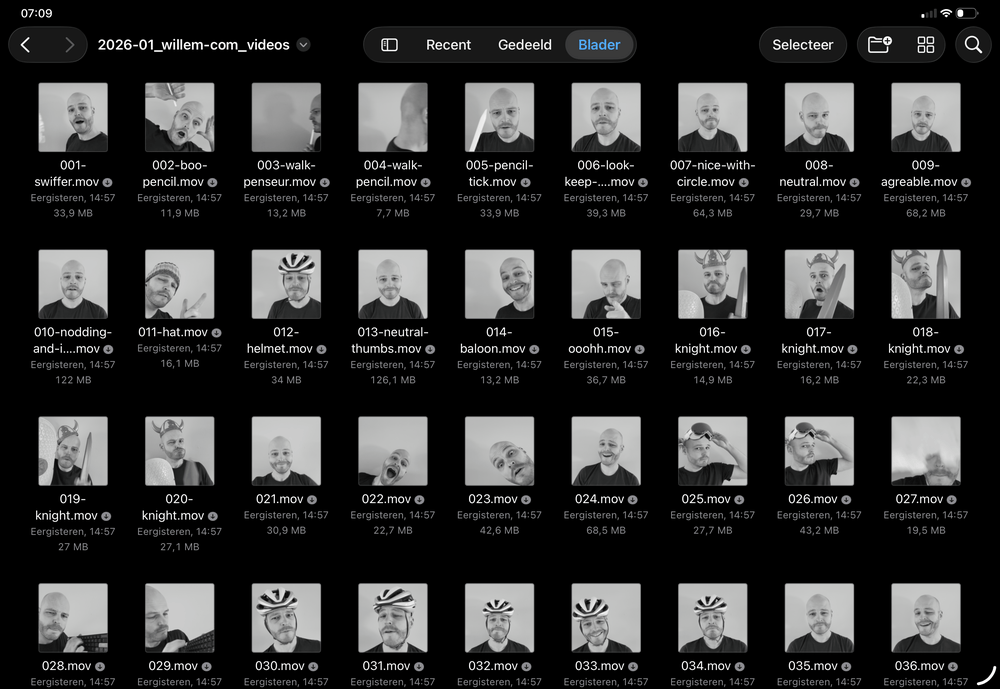
Task: Show file info for 028.mov
Action: click(x=99, y=665)
